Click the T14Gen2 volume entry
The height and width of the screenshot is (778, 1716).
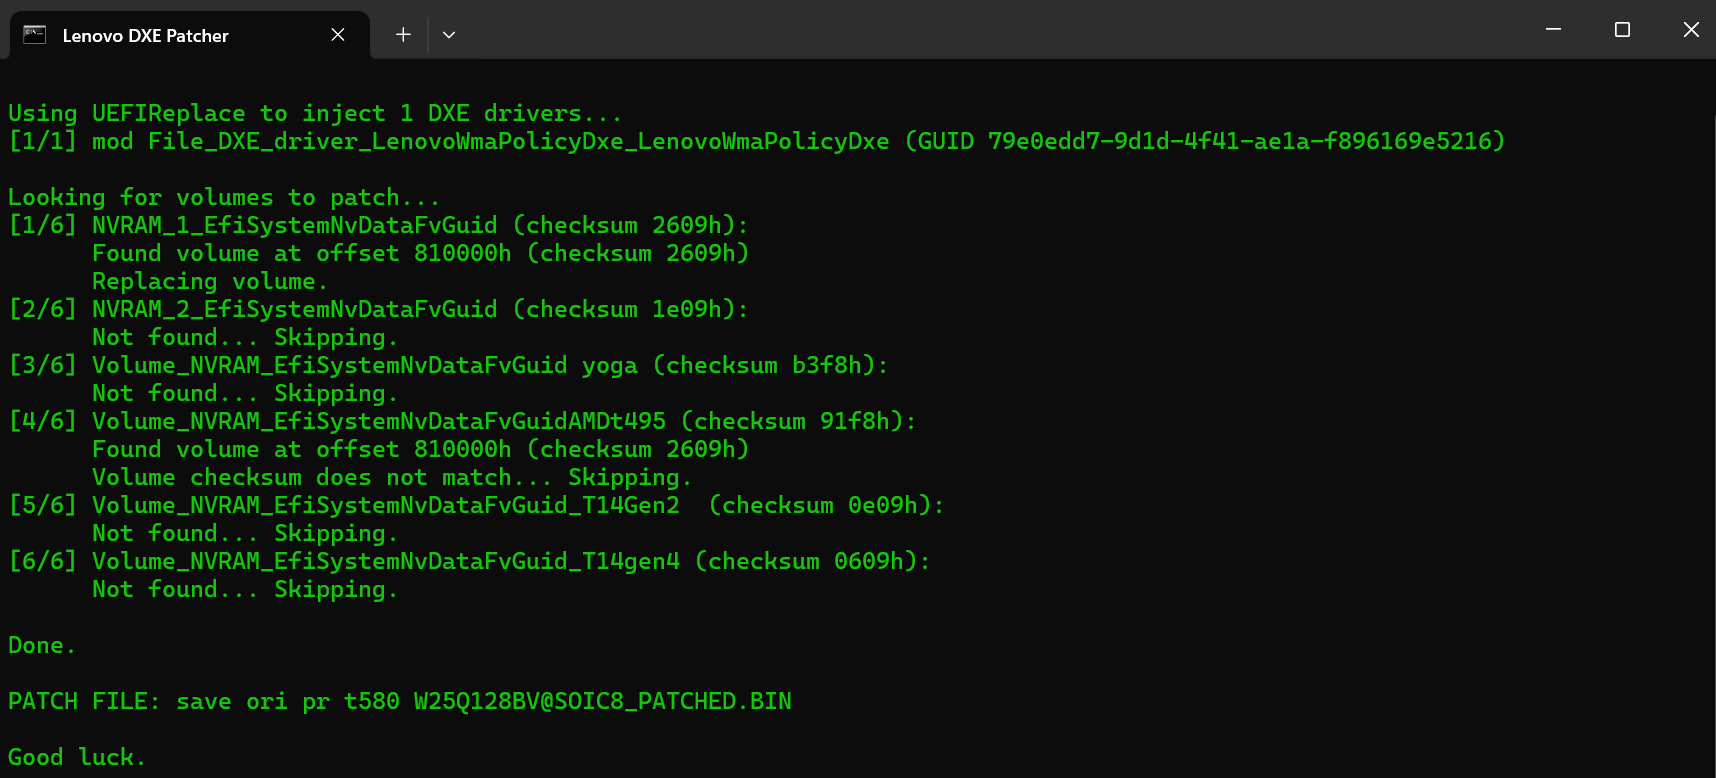[385, 506]
